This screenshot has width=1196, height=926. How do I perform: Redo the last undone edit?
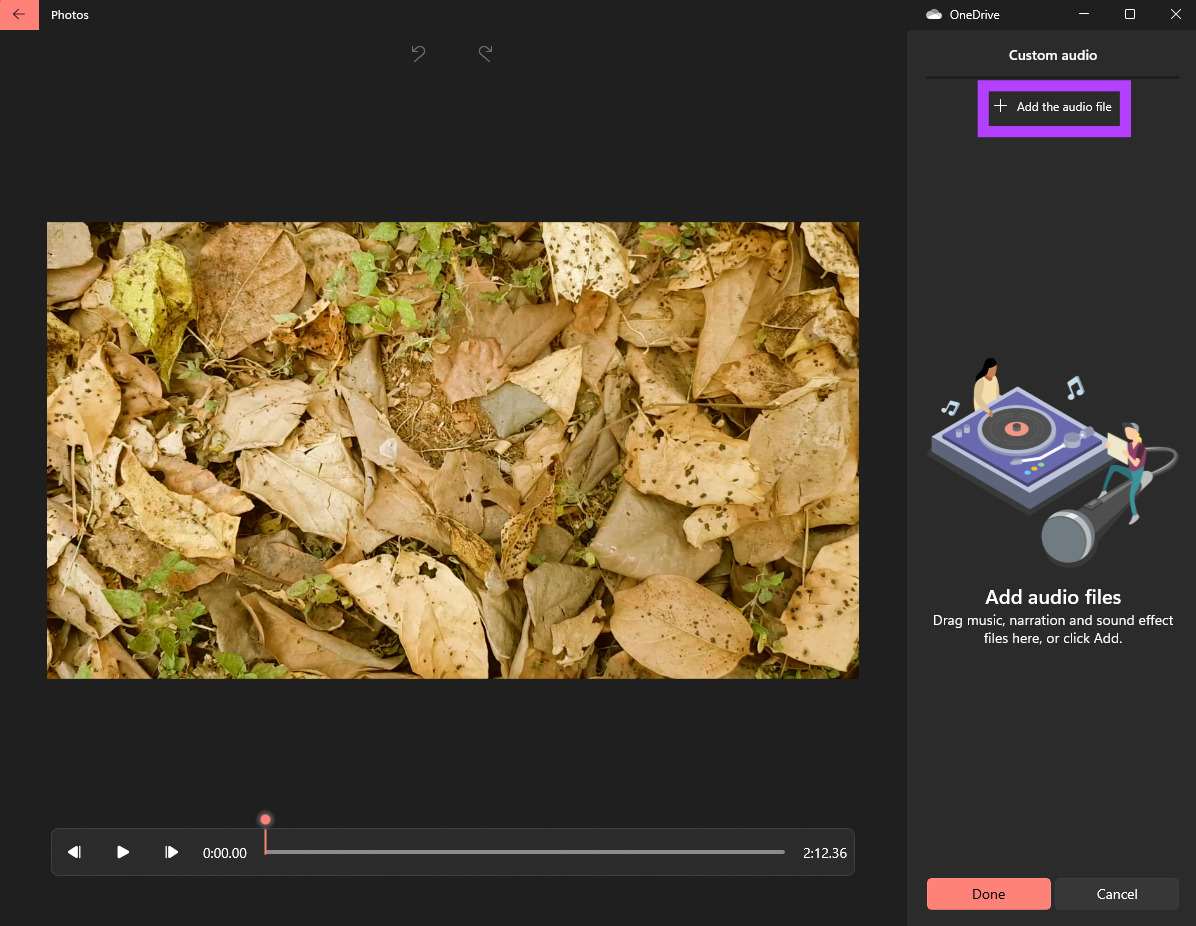(x=485, y=54)
